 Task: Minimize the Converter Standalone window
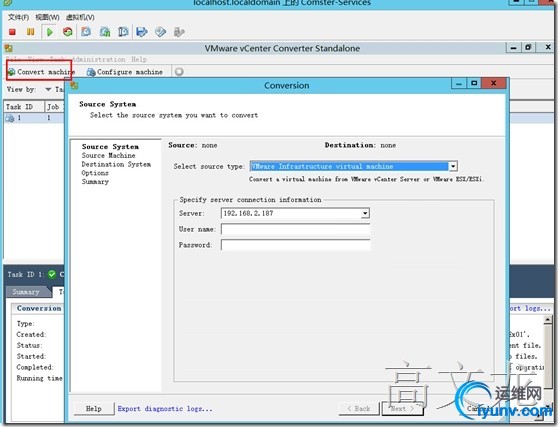click(514, 47)
